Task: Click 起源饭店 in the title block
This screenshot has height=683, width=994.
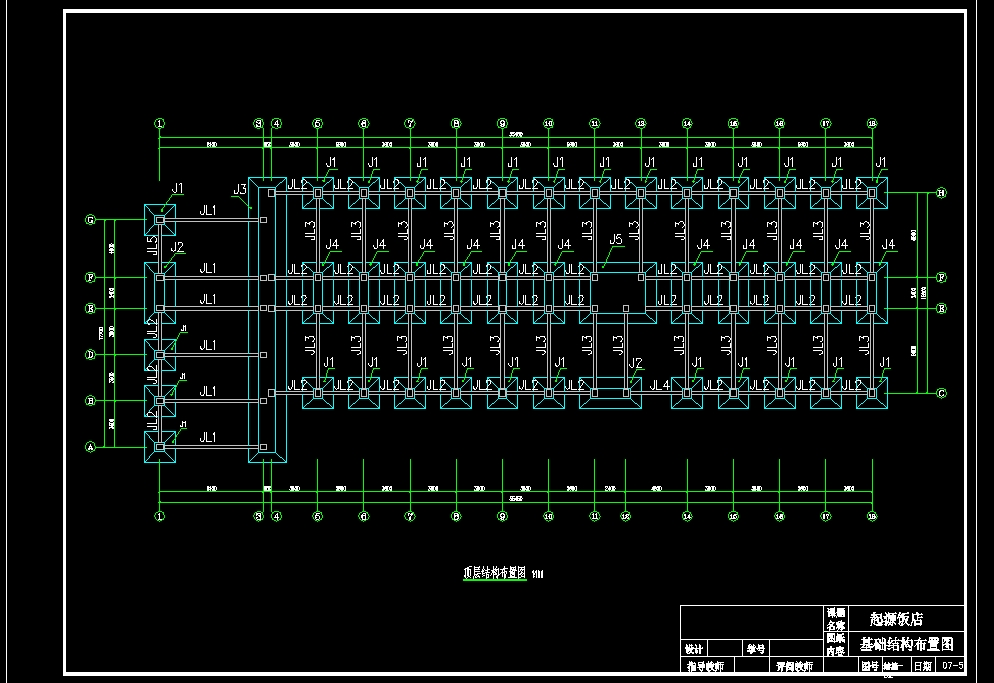Action: tap(896, 619)
